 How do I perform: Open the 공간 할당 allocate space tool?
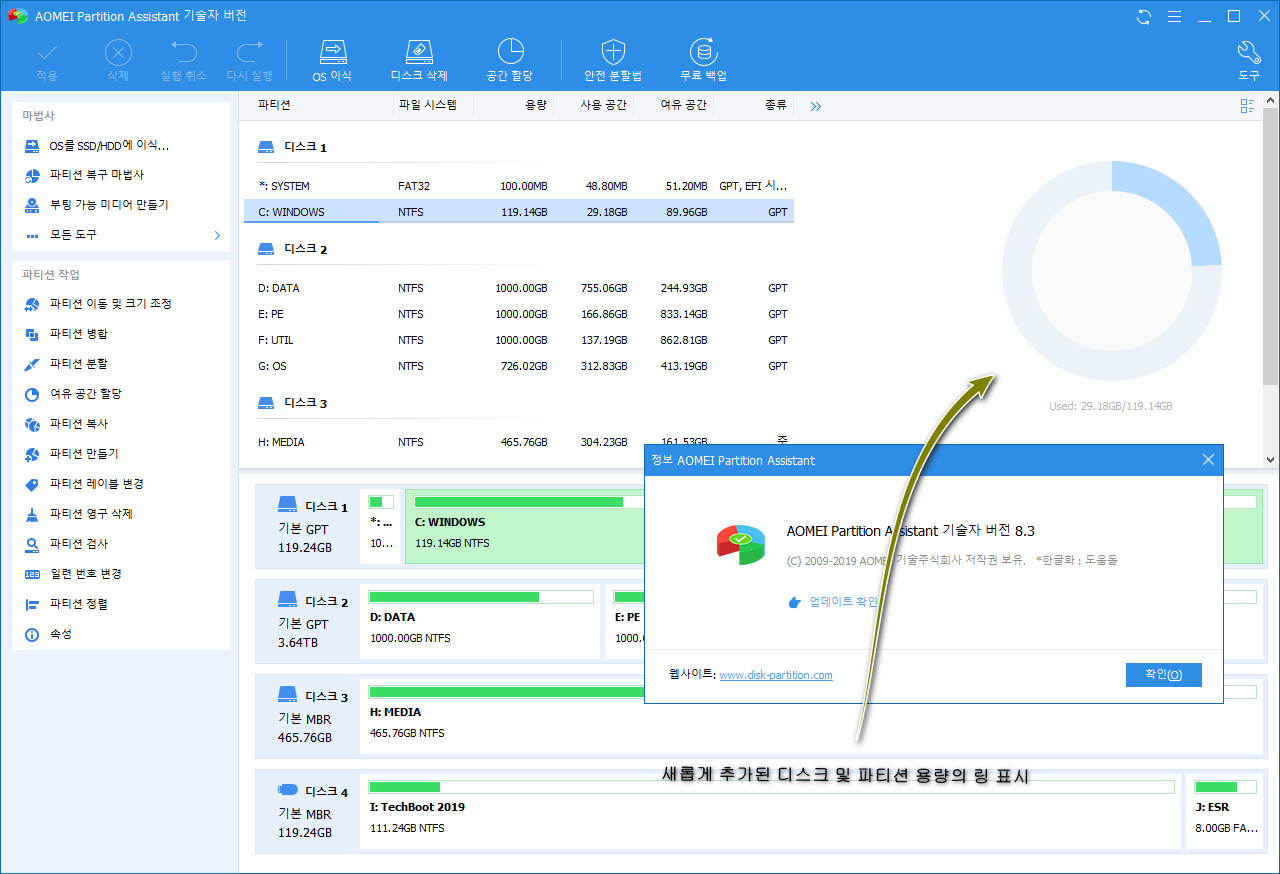[510, 61]
